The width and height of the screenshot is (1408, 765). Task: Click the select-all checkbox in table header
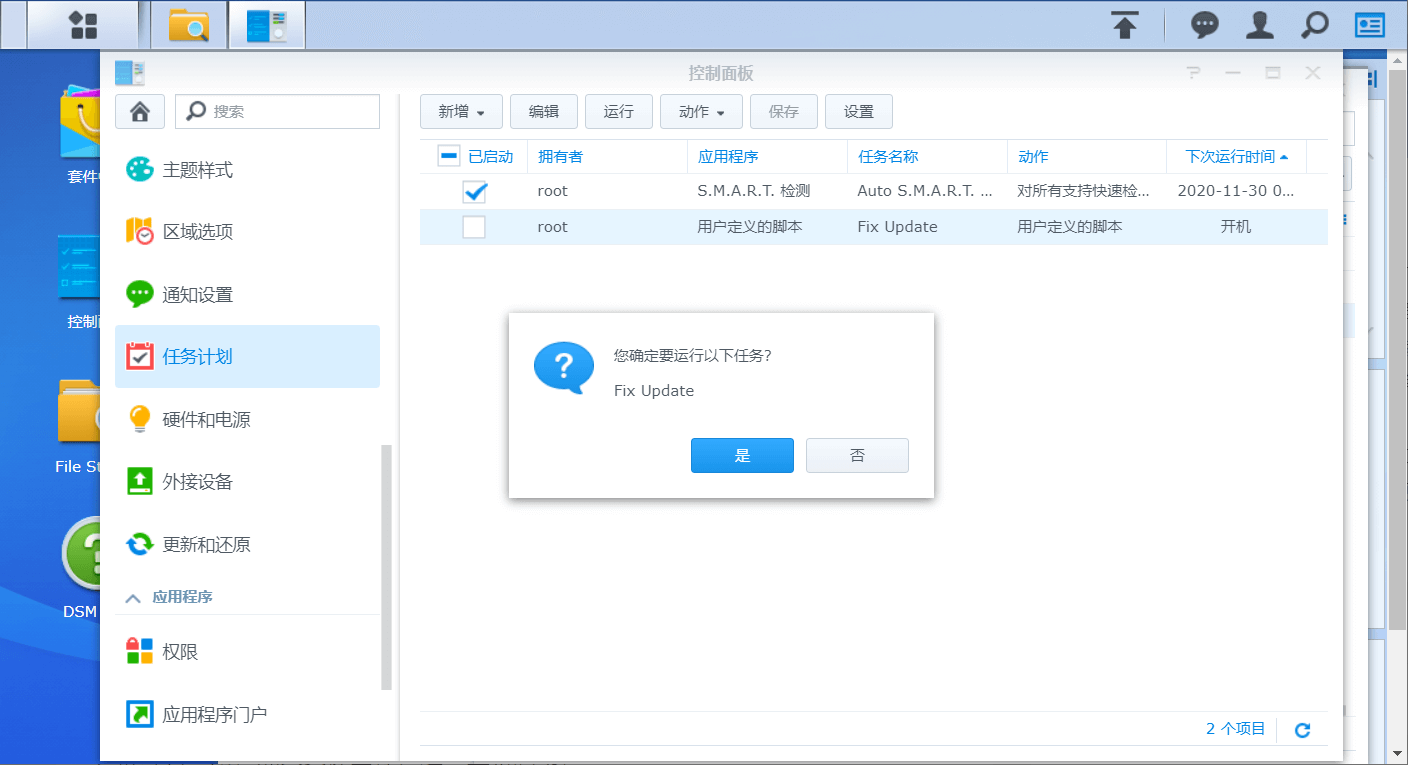pos(446,155)
